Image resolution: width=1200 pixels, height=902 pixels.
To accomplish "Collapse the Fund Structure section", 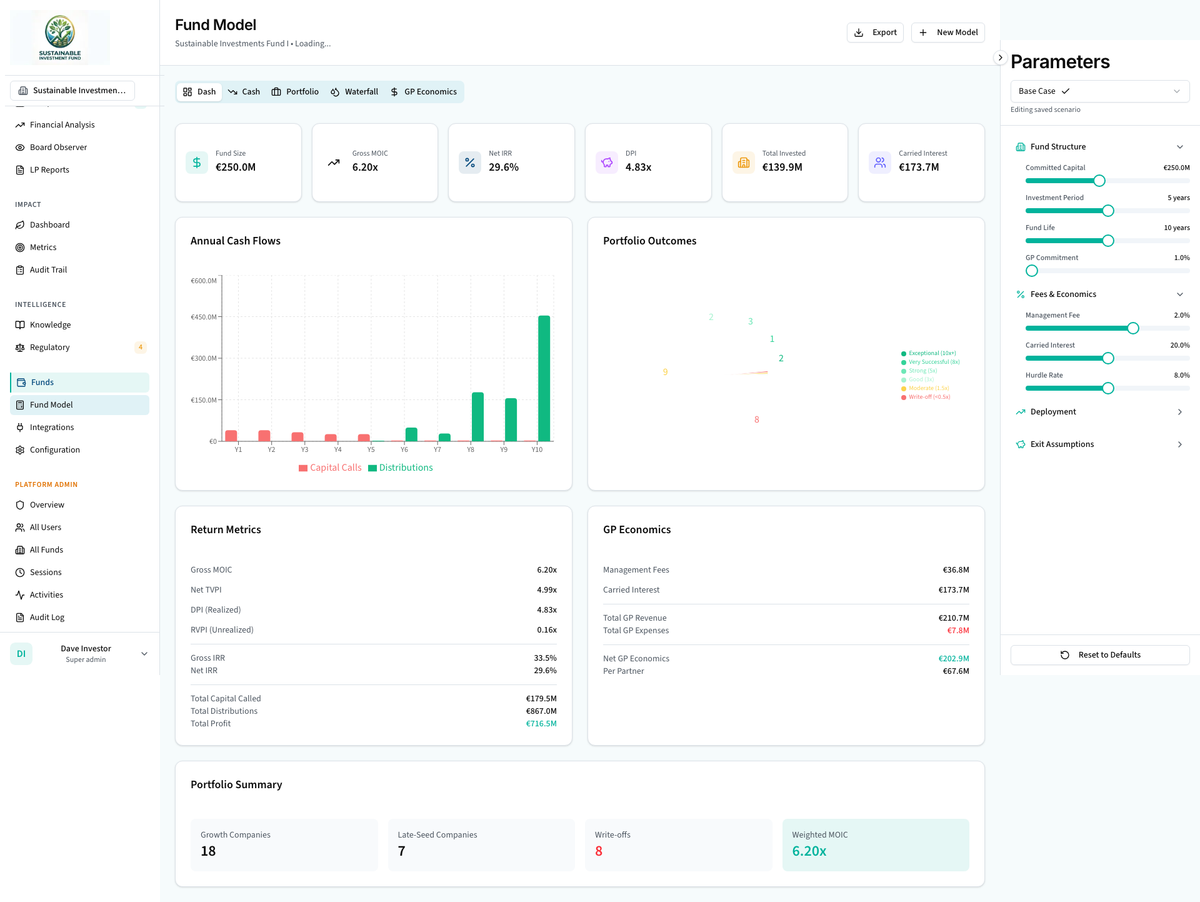I will coord(1100,146).
